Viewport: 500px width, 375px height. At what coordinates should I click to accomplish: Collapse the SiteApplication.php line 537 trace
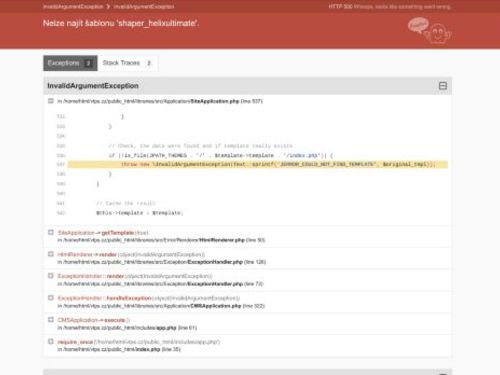(x=51, y=101)
